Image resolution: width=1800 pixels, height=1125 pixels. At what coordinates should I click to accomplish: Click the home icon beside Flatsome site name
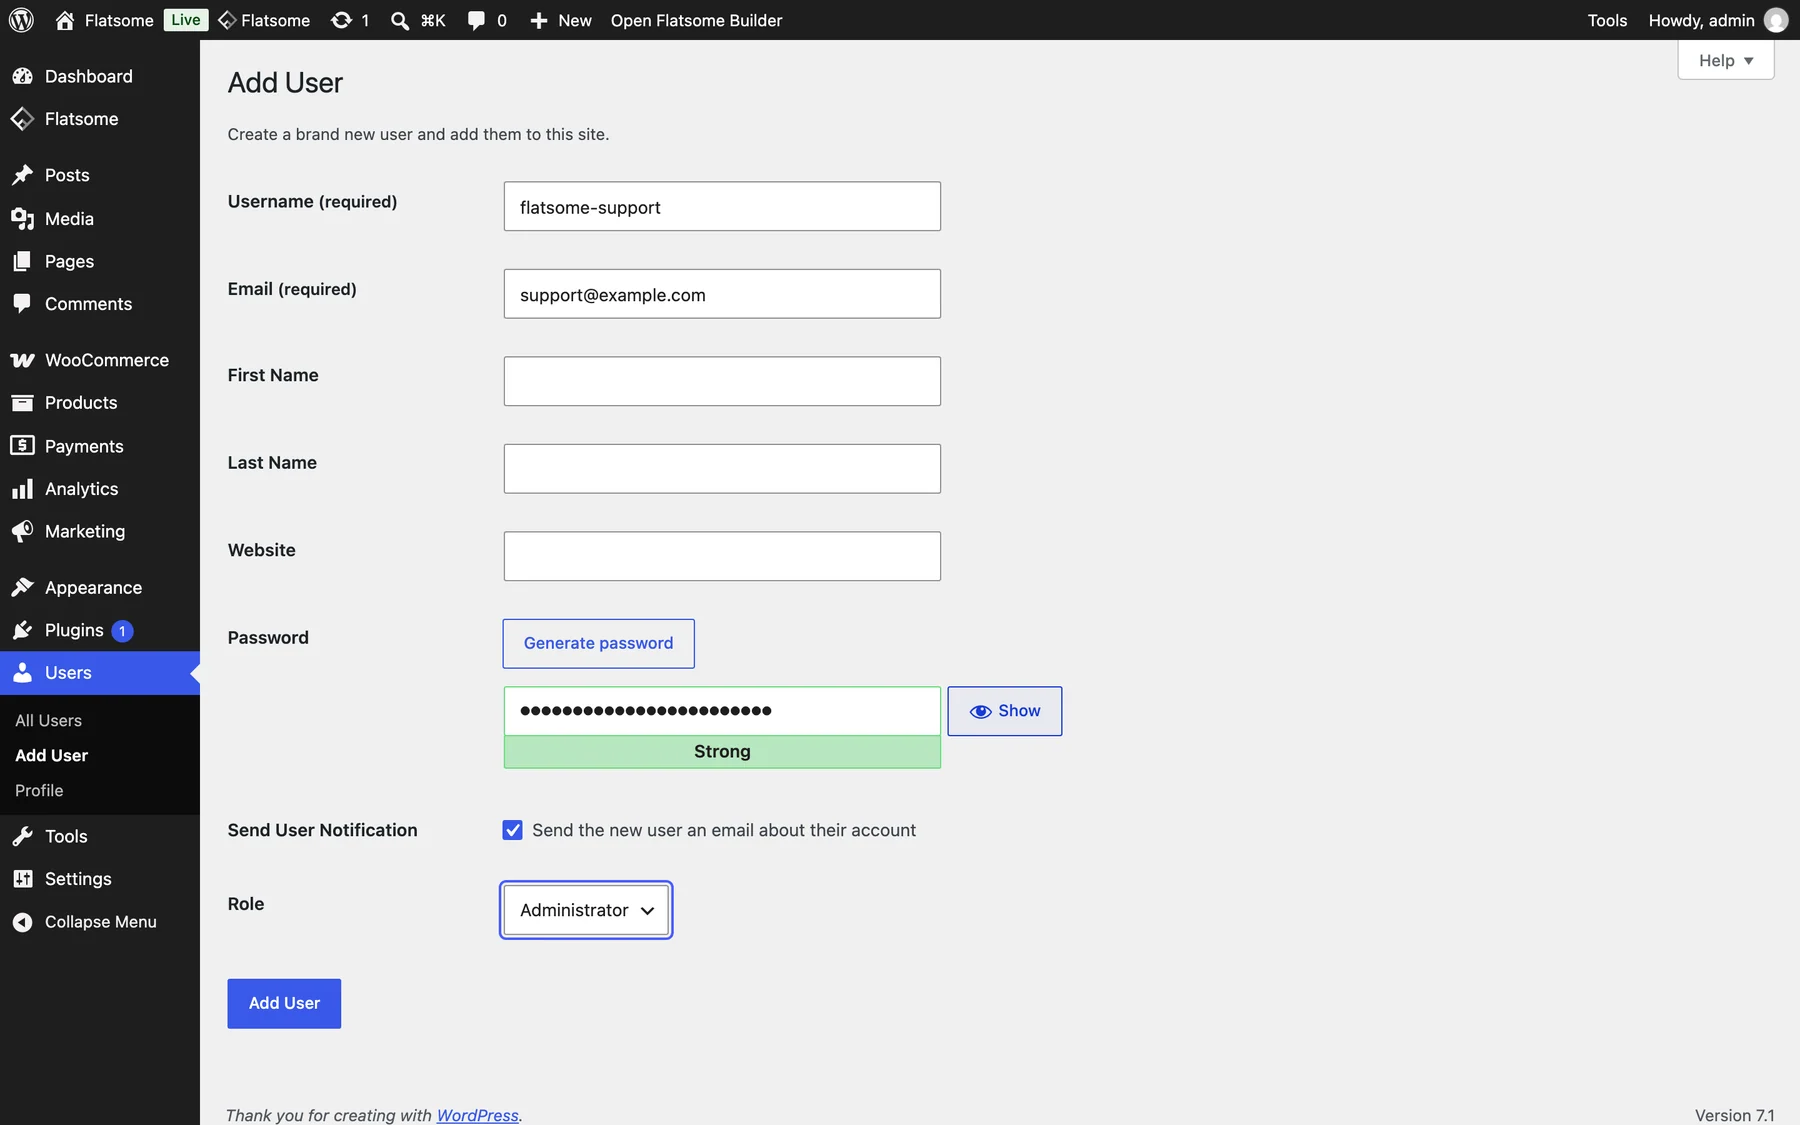tap(65, 20)
